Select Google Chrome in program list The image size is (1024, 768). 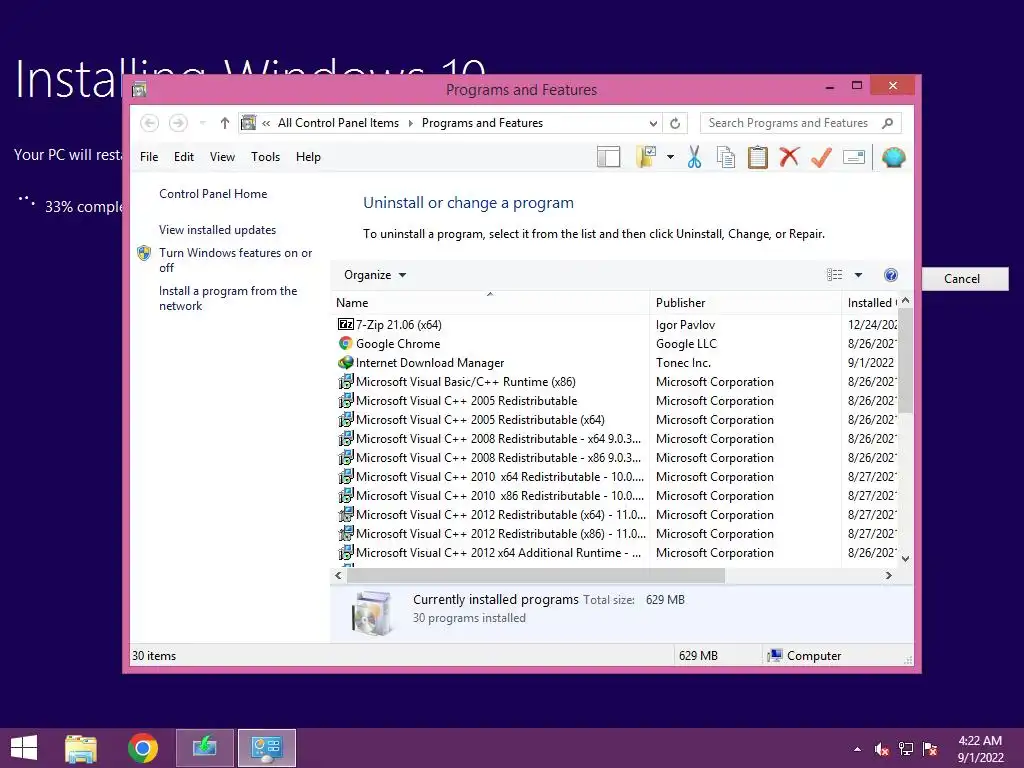(x=398, y=344)
